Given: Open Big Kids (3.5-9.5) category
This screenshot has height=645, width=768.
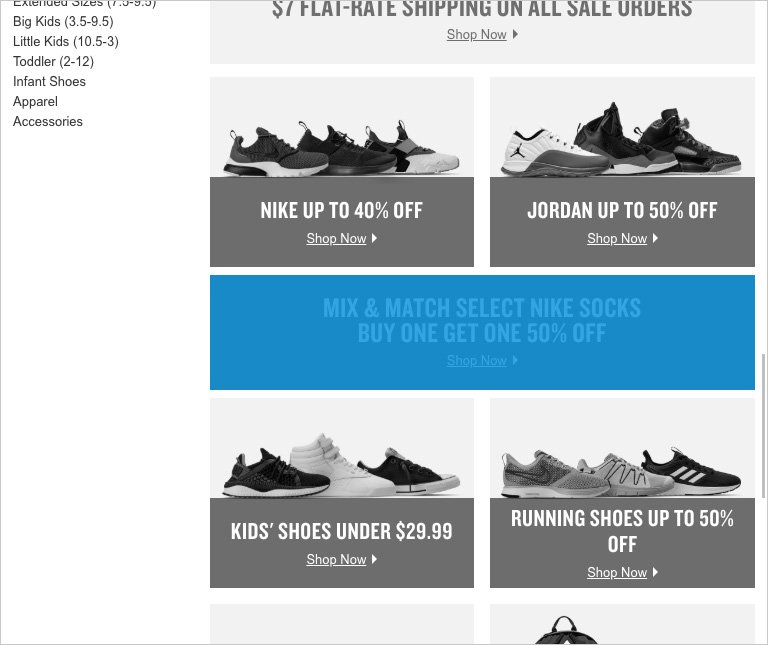Looking at the screenshot, I should click(x=63, y=22).
